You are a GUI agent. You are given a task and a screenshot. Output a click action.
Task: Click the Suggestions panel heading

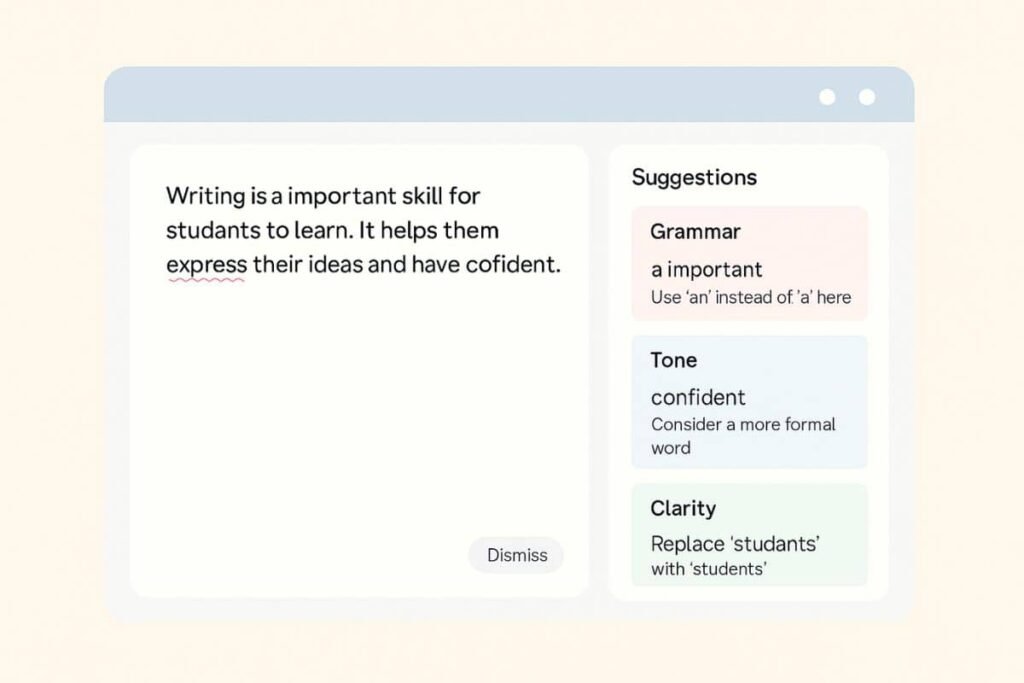point(694,178)
